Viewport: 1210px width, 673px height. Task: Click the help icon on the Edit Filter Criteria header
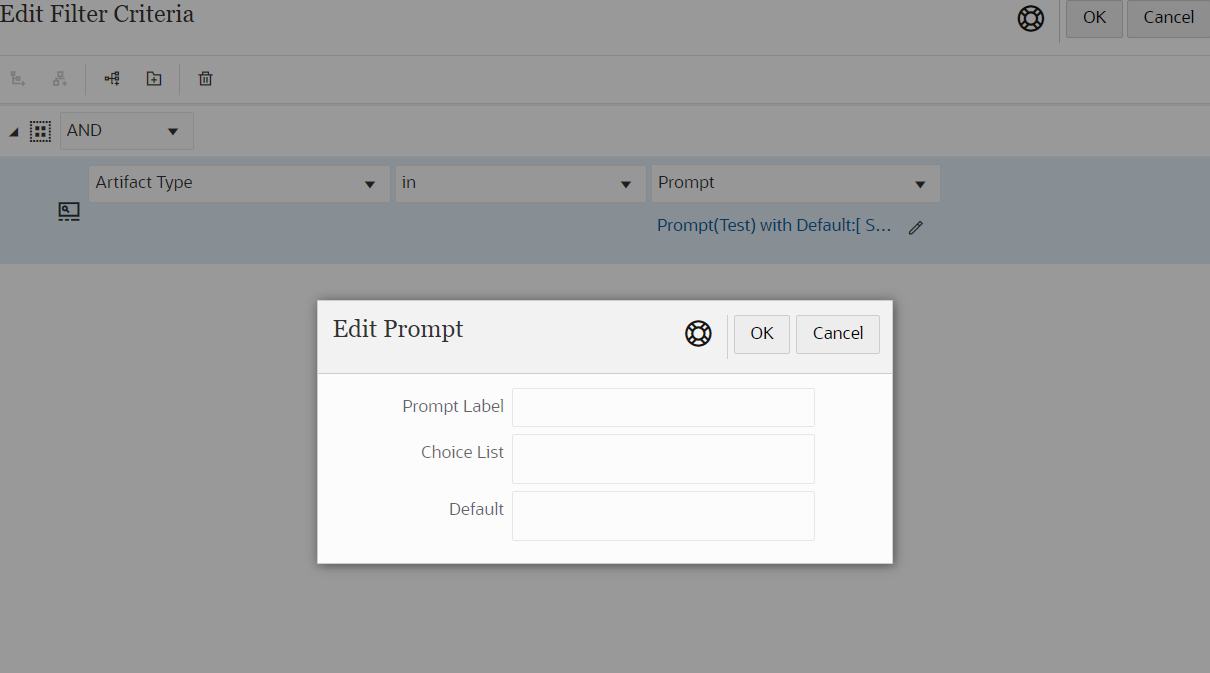1031,18
